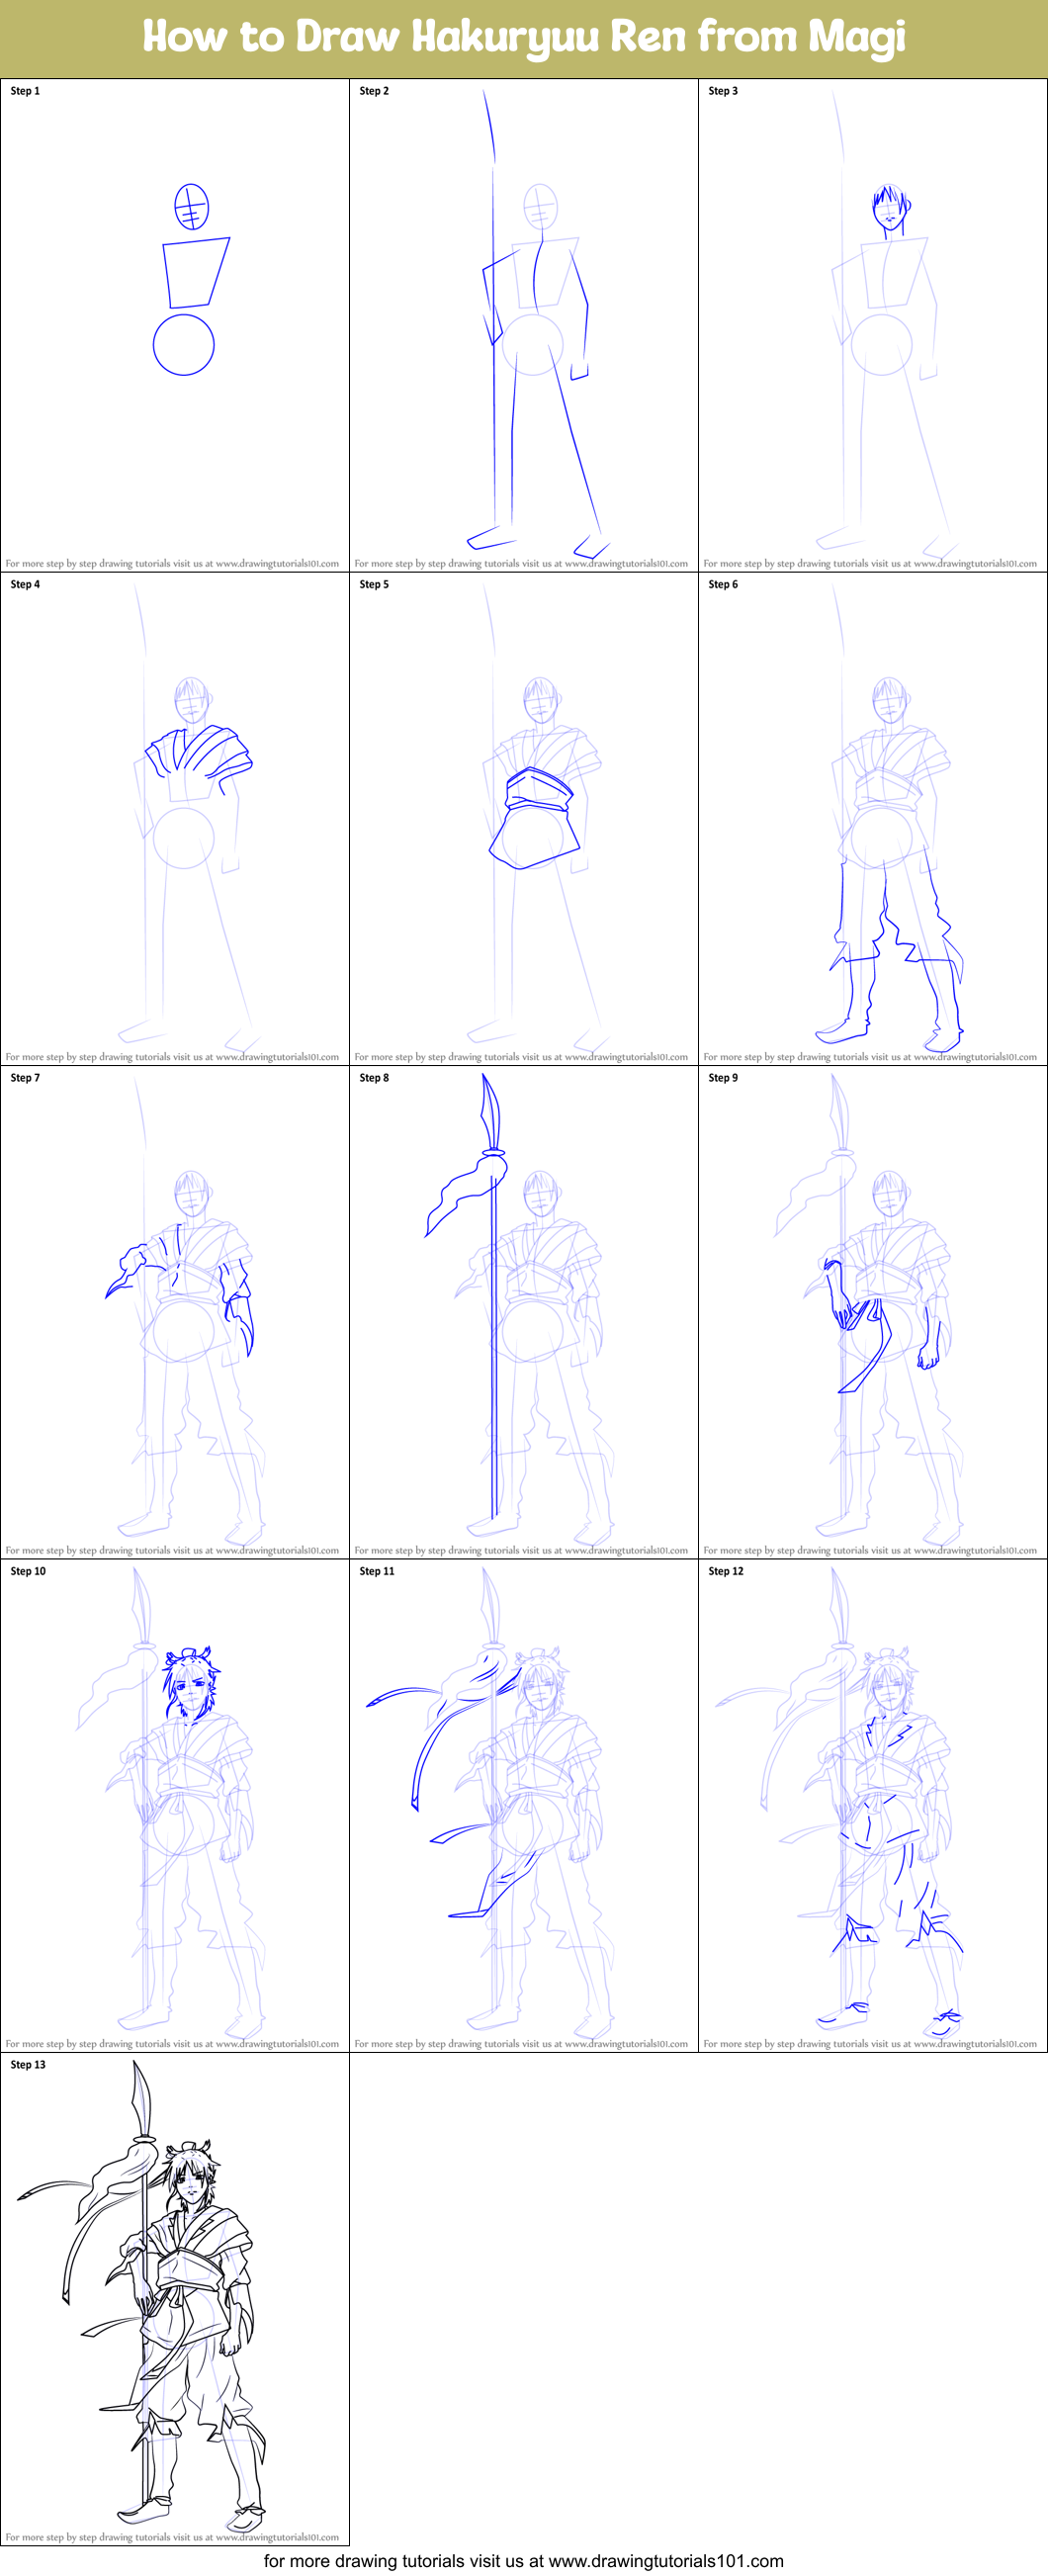Click the 'Step 9' label

(x=723, y=1077)
